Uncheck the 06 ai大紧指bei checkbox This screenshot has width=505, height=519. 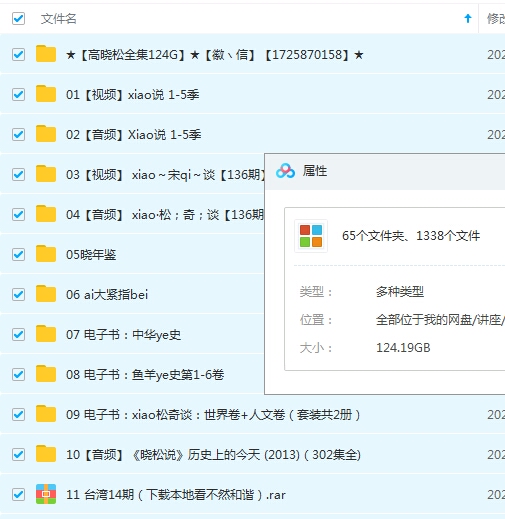click(x=18, y=294)
